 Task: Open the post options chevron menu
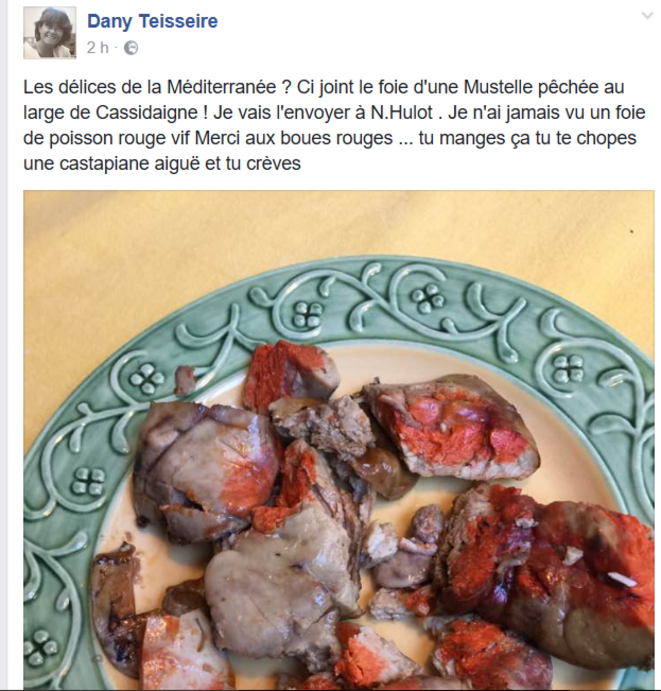click(x=647, y=16)
